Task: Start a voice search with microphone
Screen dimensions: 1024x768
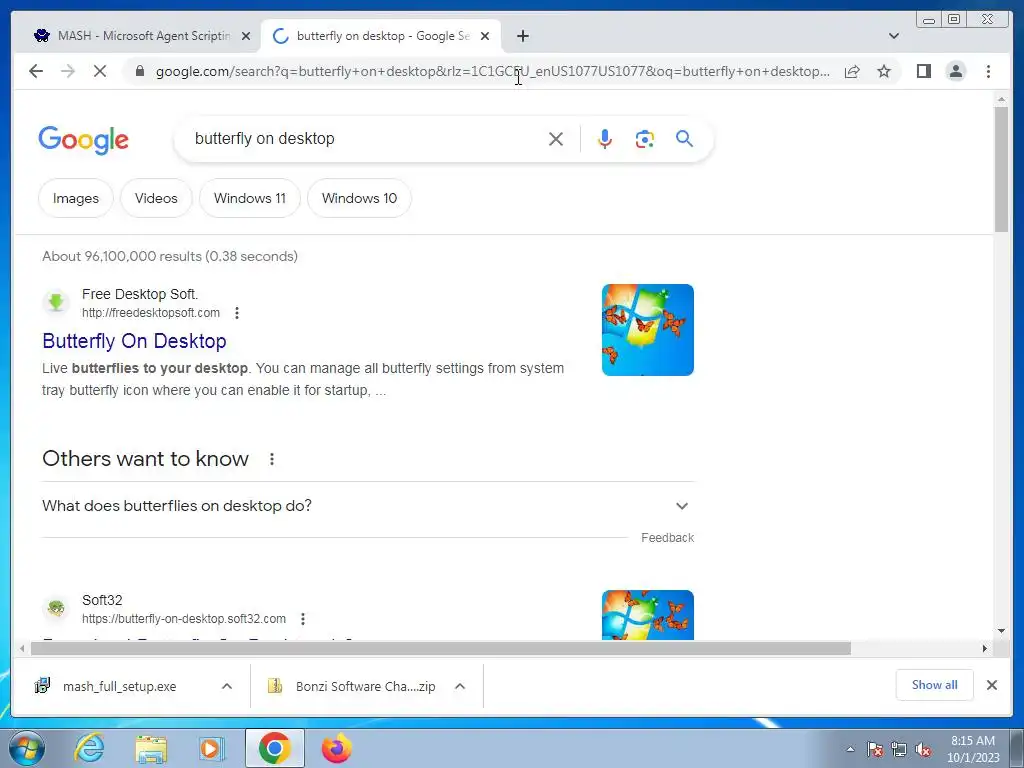Action: 605,139
